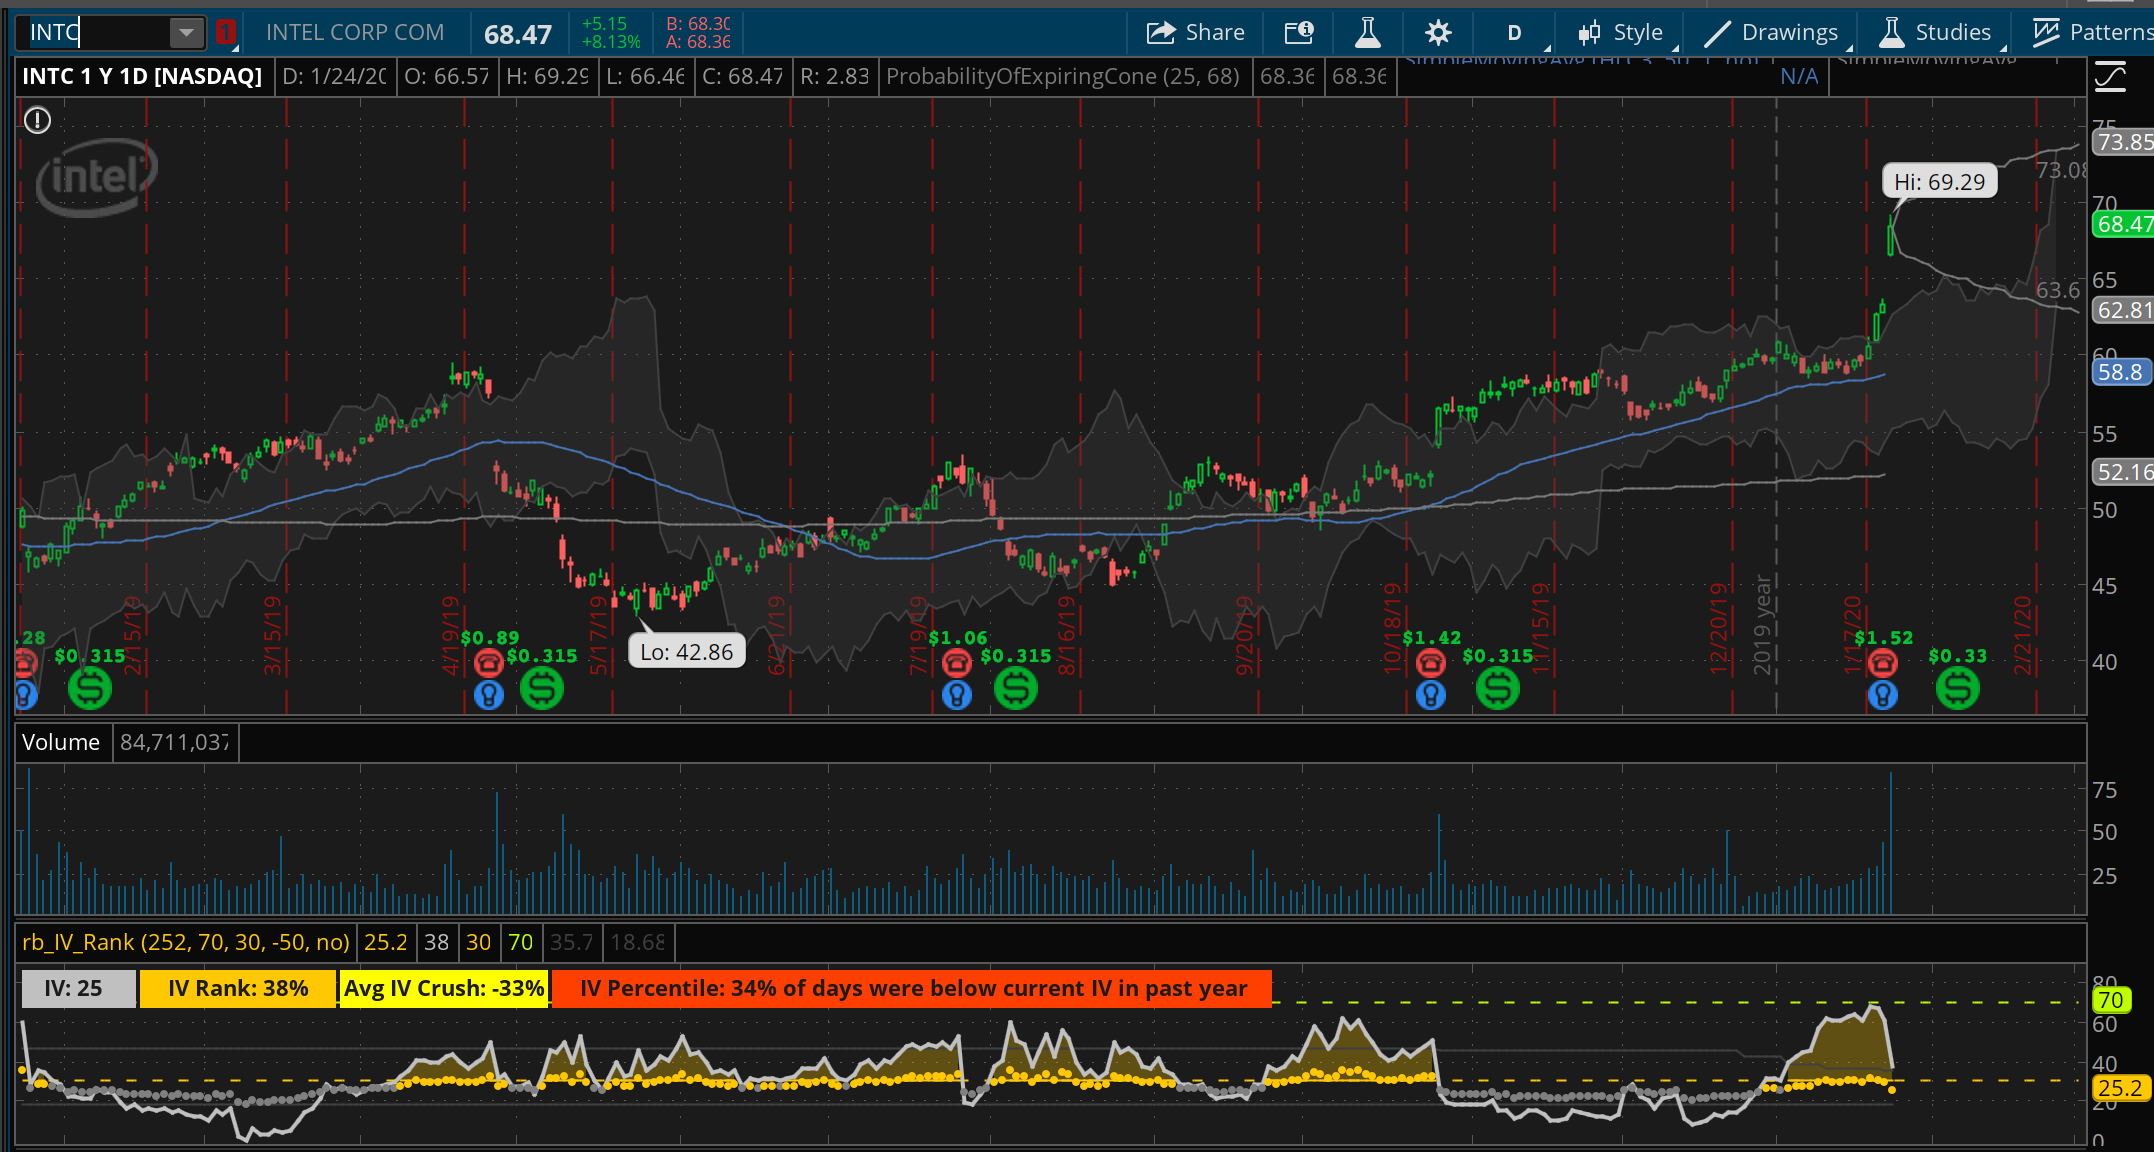Image resolution: width=2154 pixels, height=1152 pixels.
Task: Click blue lightbulb icon under $1.42 earnings
Action: [x=1431, y=695]
